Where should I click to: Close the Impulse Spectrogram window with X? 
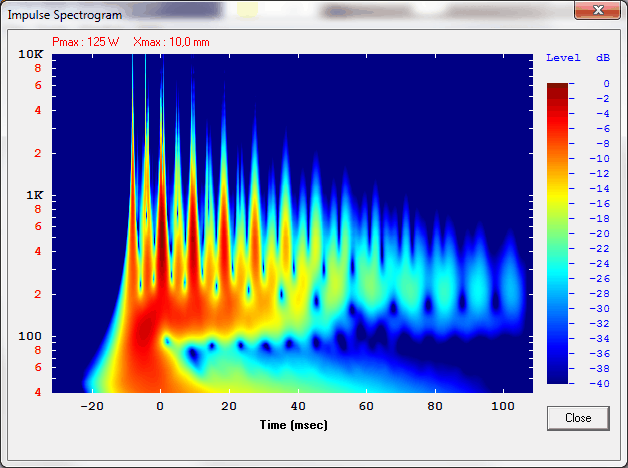pyautogui.click(x=598, y=10)
